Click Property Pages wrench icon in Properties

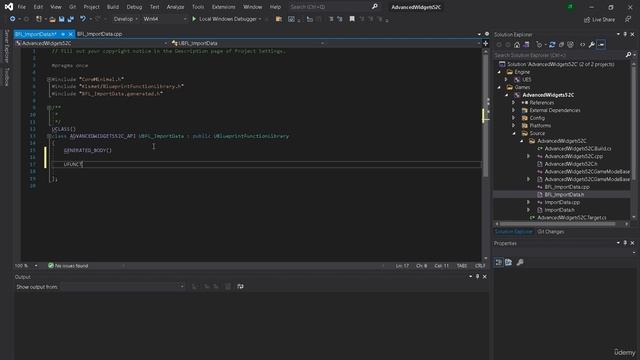click(520, 262)
